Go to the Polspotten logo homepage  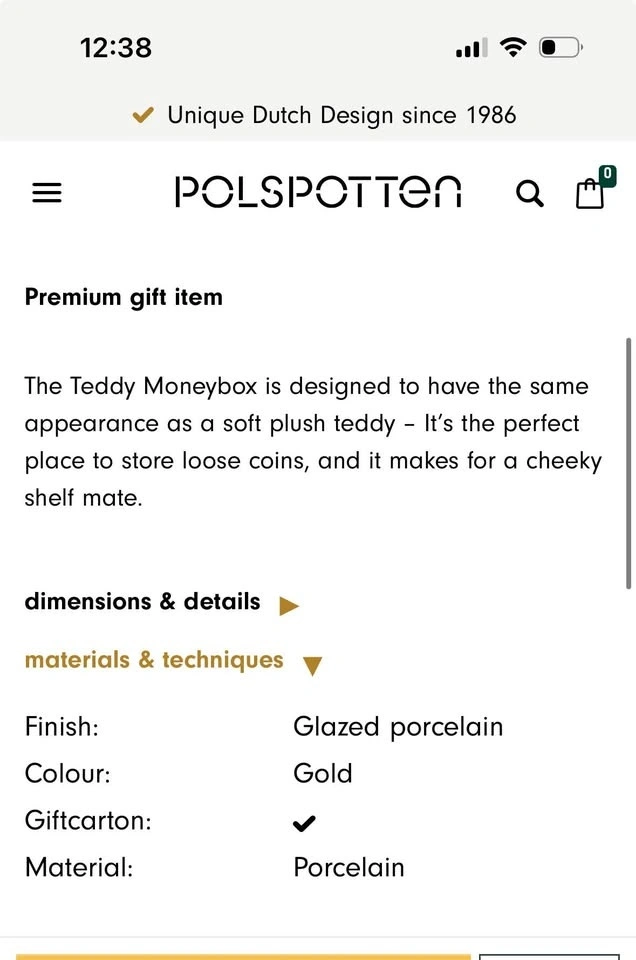[x=318, y=191]
